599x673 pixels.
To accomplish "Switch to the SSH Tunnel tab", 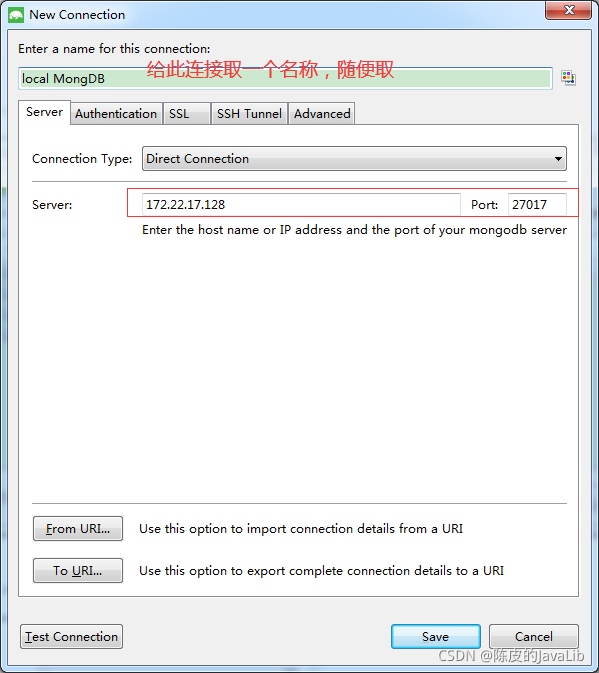I will tap(249, 114).
